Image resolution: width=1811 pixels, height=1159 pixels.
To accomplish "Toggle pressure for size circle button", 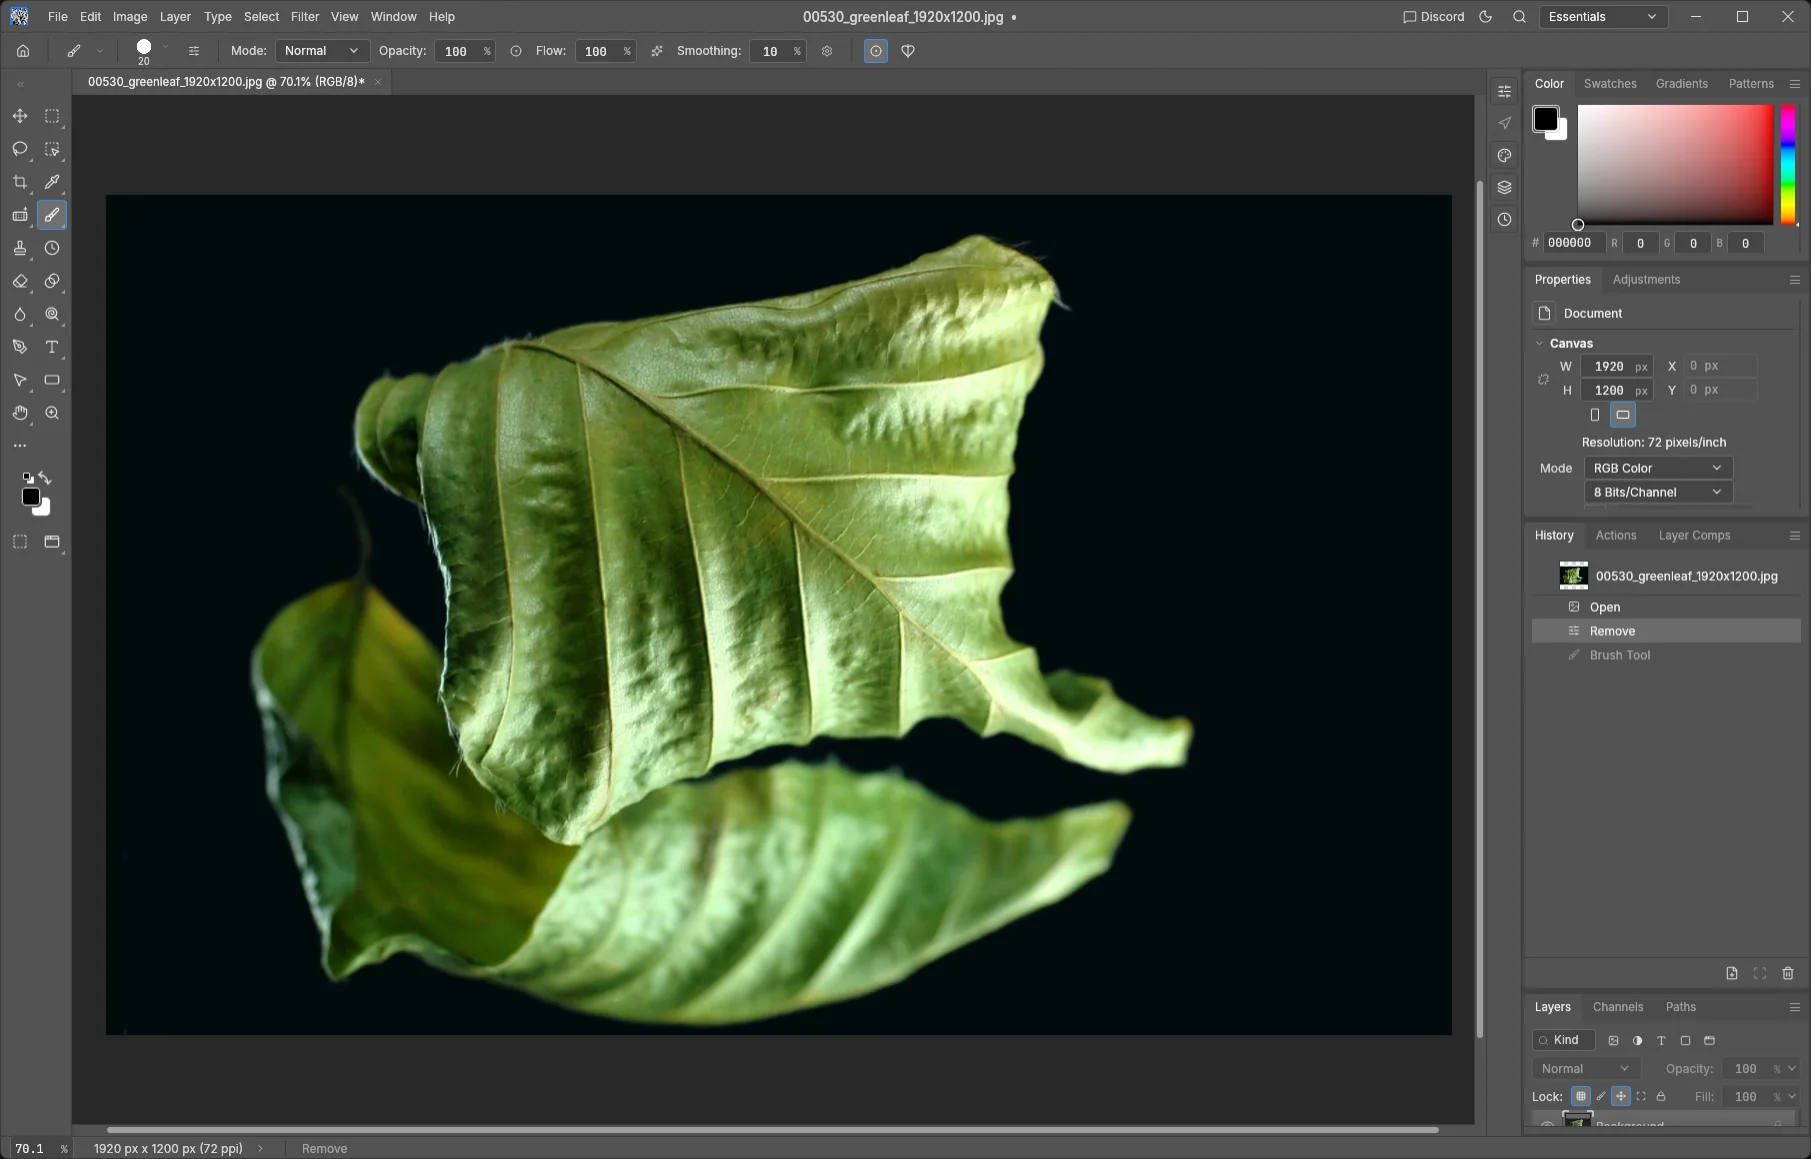I will point(876,51).
